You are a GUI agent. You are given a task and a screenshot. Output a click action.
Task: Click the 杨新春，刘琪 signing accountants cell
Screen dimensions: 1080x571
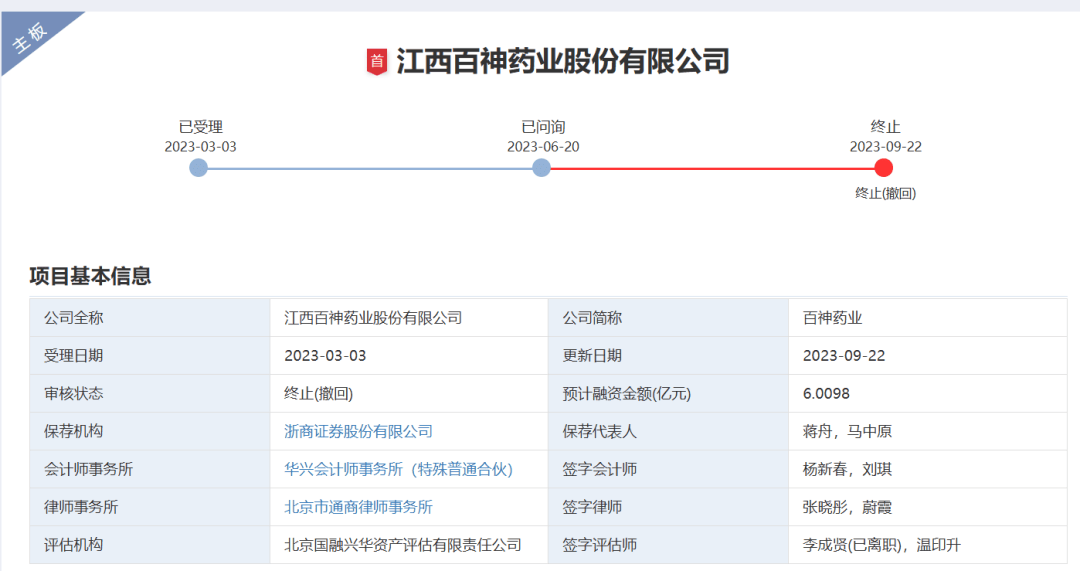click(847, 470)
